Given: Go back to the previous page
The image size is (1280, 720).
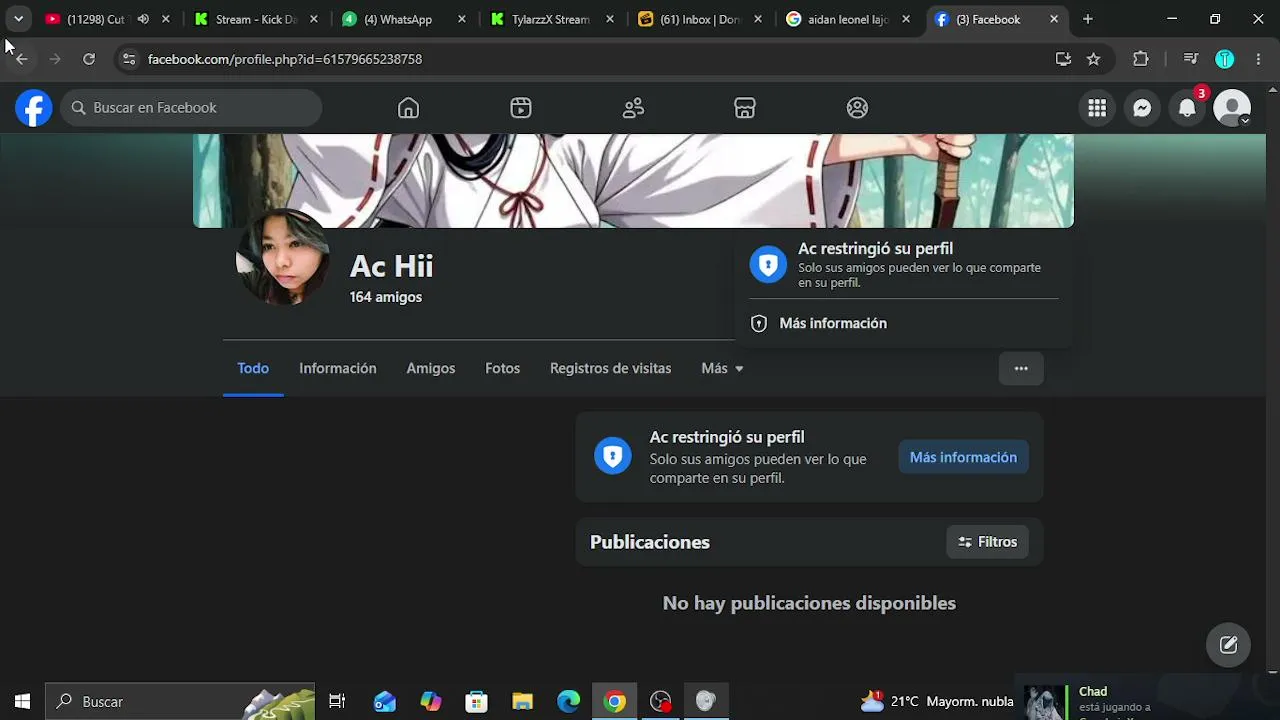Looking at the screenshot, I should pyautogui.click(x=22, y=59).
